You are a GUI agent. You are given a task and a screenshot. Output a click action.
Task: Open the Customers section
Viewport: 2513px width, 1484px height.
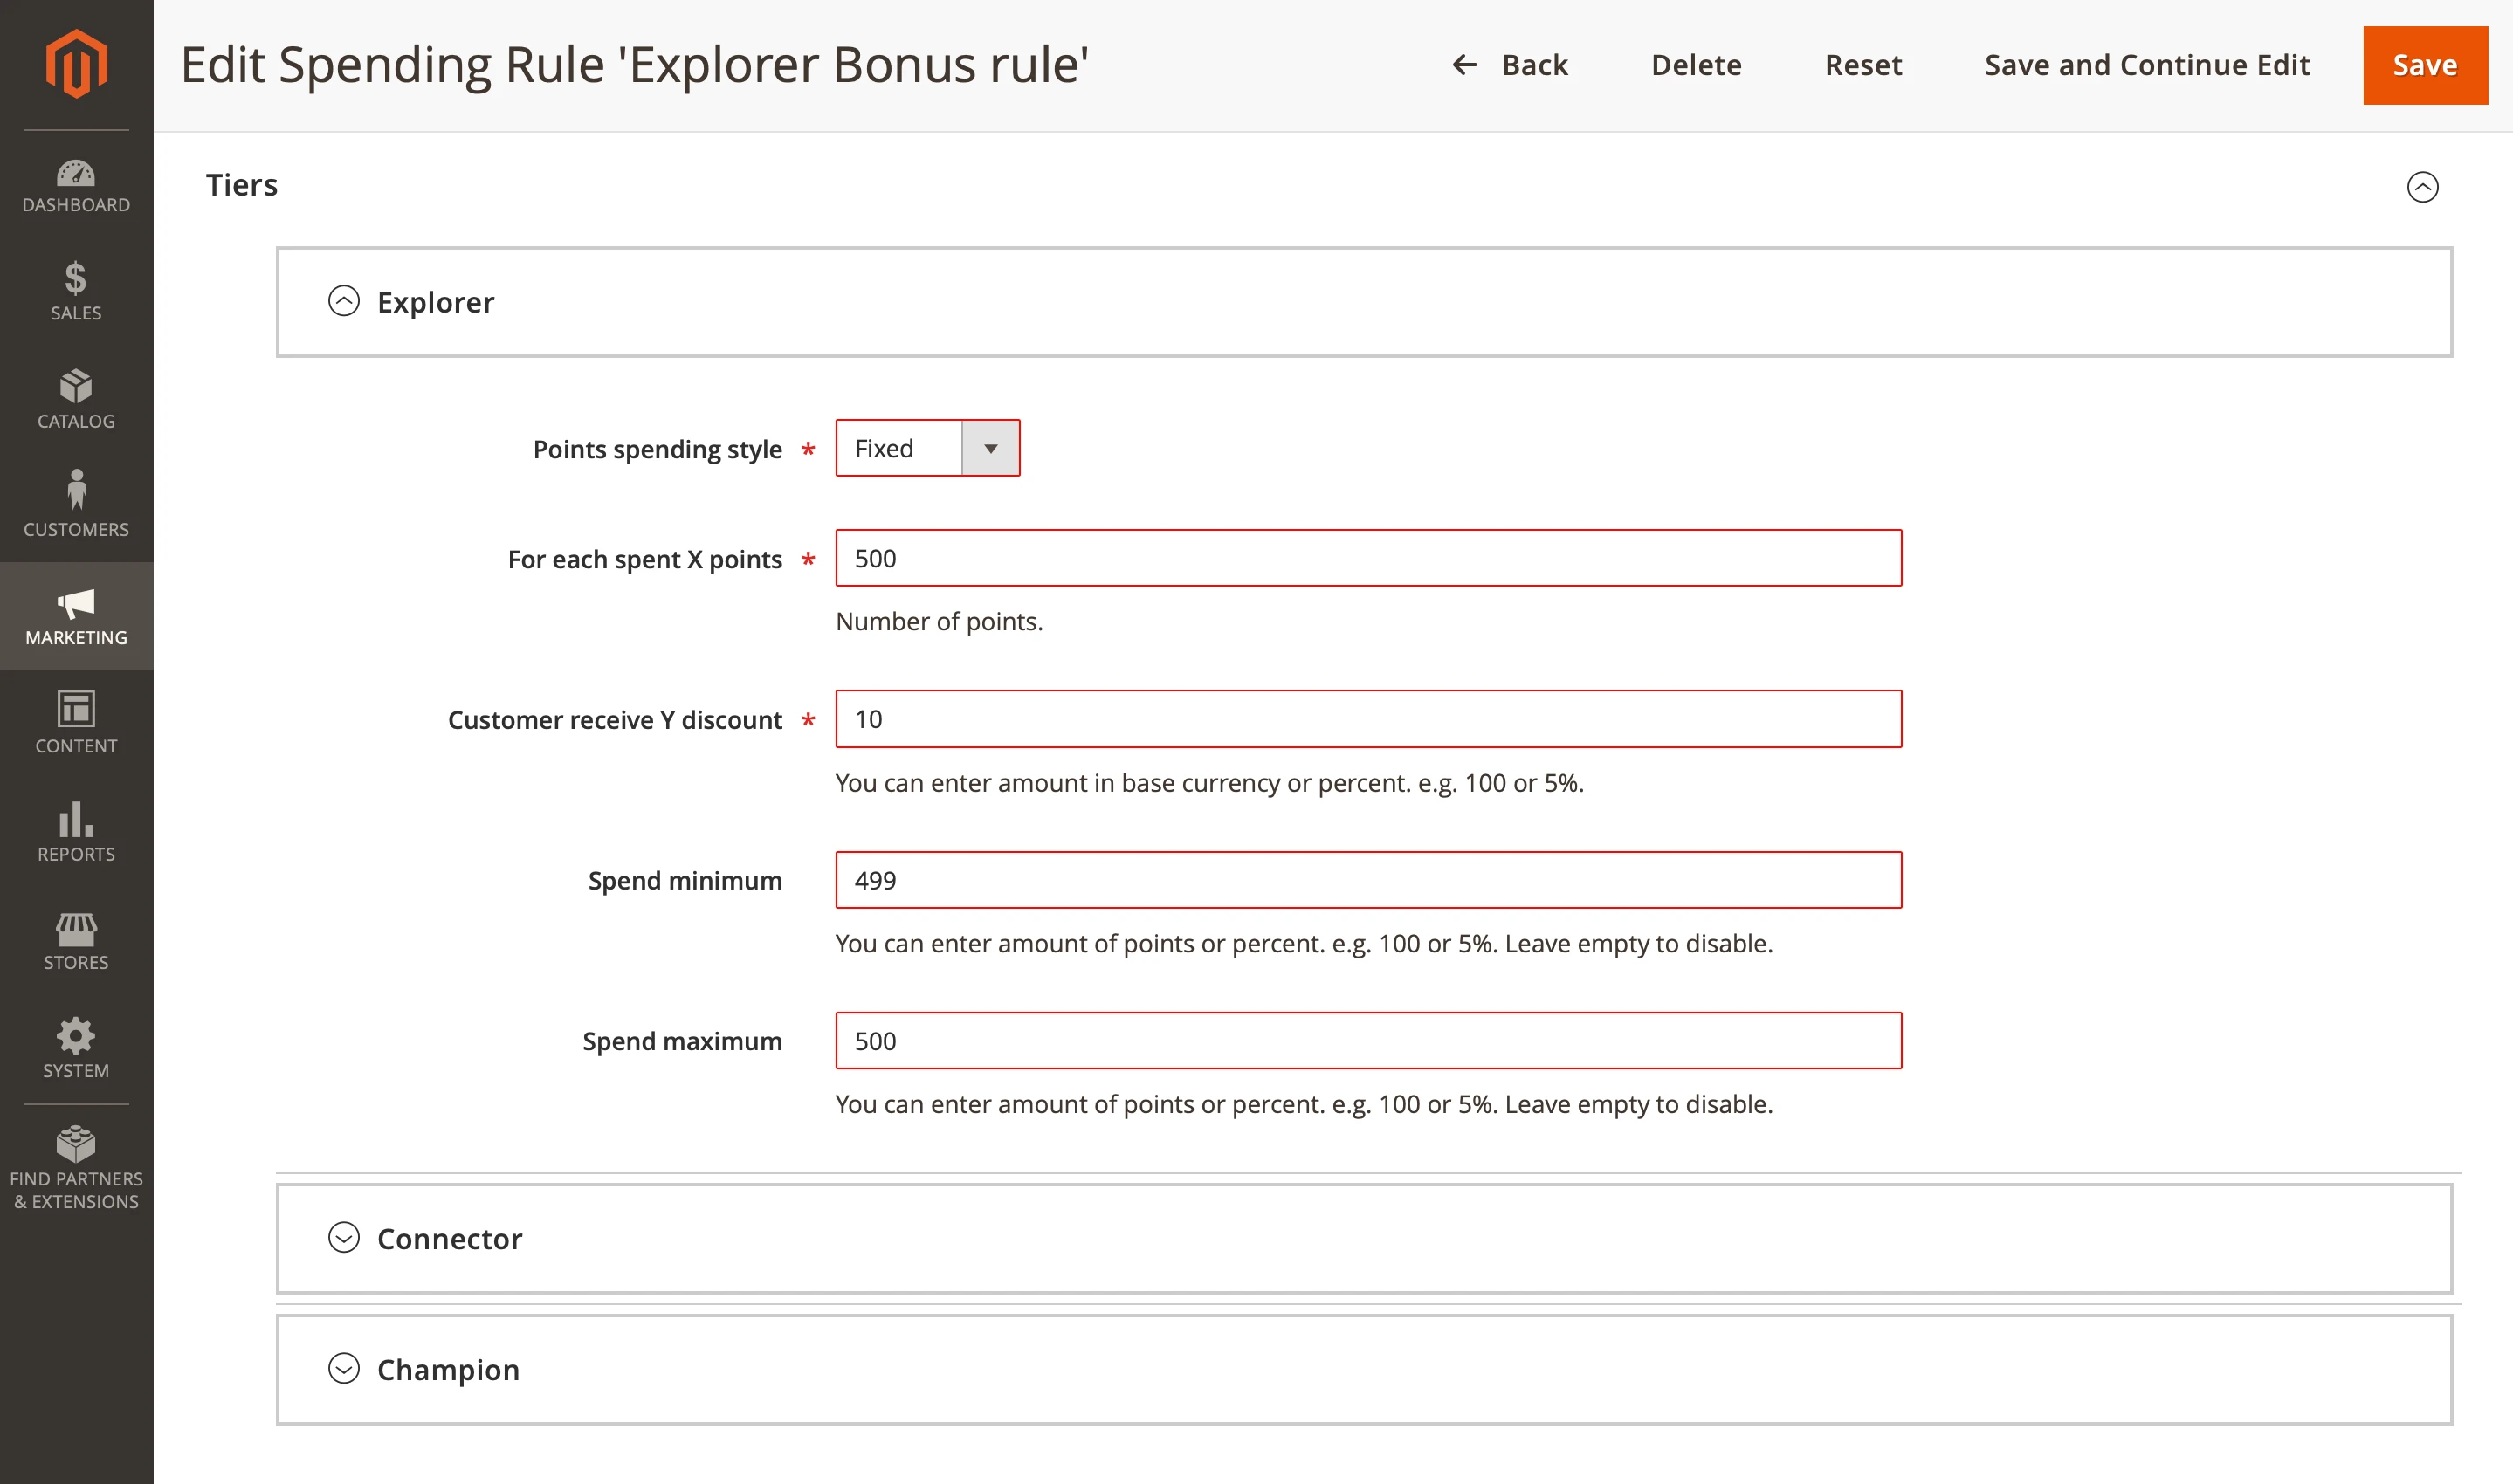click(x=76, y=506)
